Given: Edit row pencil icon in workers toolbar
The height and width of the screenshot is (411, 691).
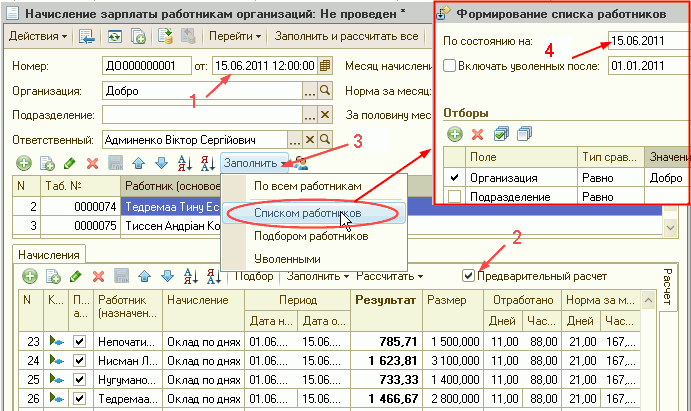Looking at the screenshot, I should coord(69,163).
